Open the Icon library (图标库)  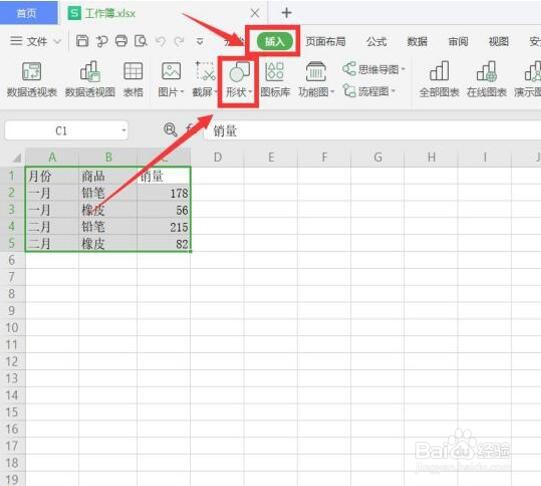275,79
